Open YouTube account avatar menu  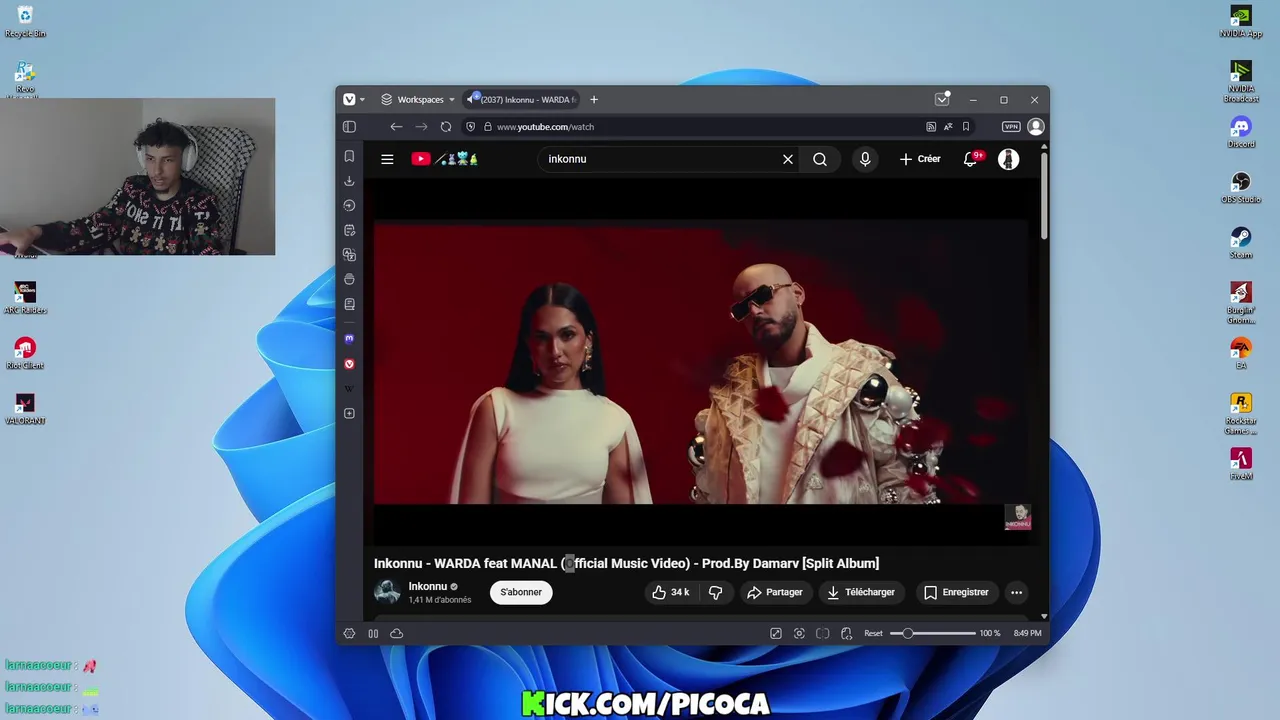pos(1009,159)
